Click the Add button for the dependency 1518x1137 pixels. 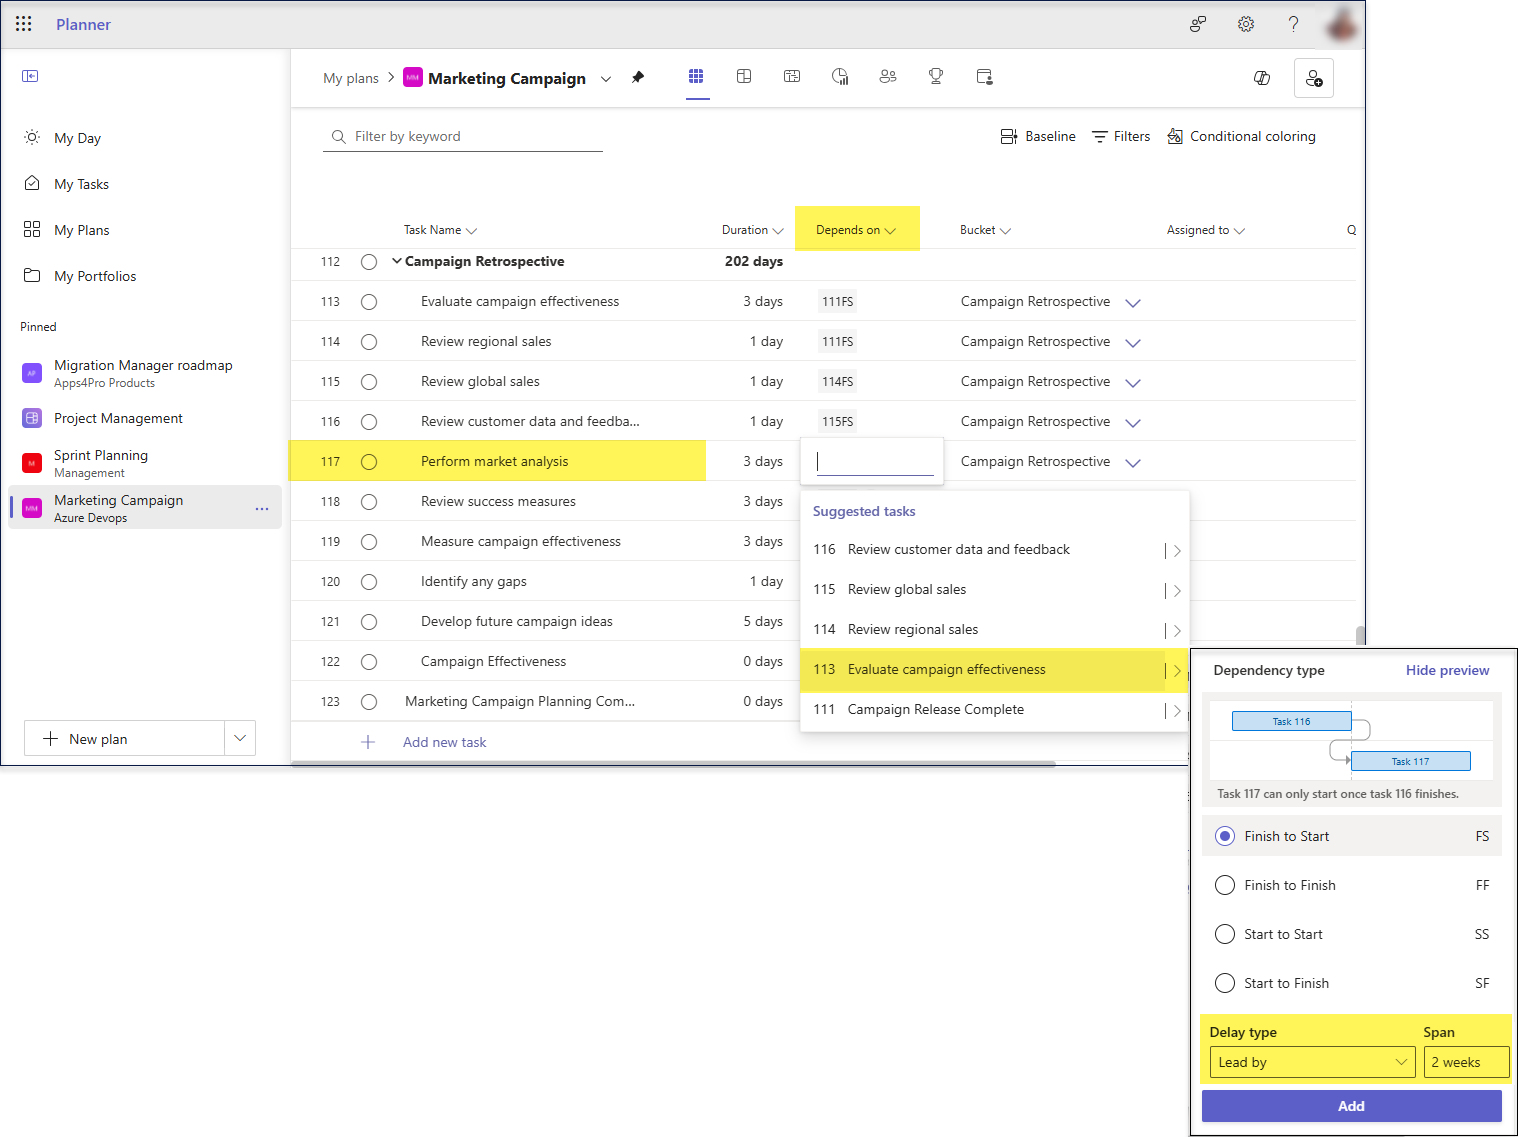tap(1351, 1106)
